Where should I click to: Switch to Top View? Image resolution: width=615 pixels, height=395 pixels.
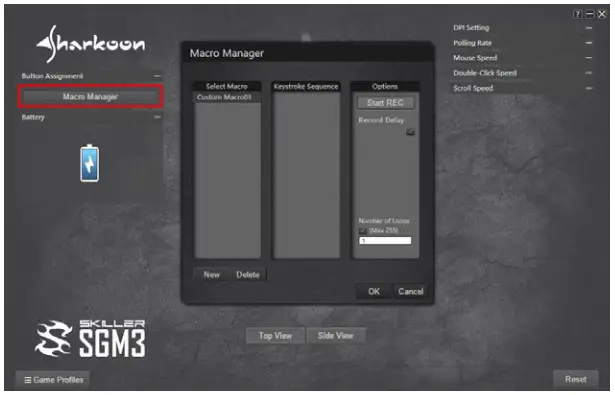[275, 336]
